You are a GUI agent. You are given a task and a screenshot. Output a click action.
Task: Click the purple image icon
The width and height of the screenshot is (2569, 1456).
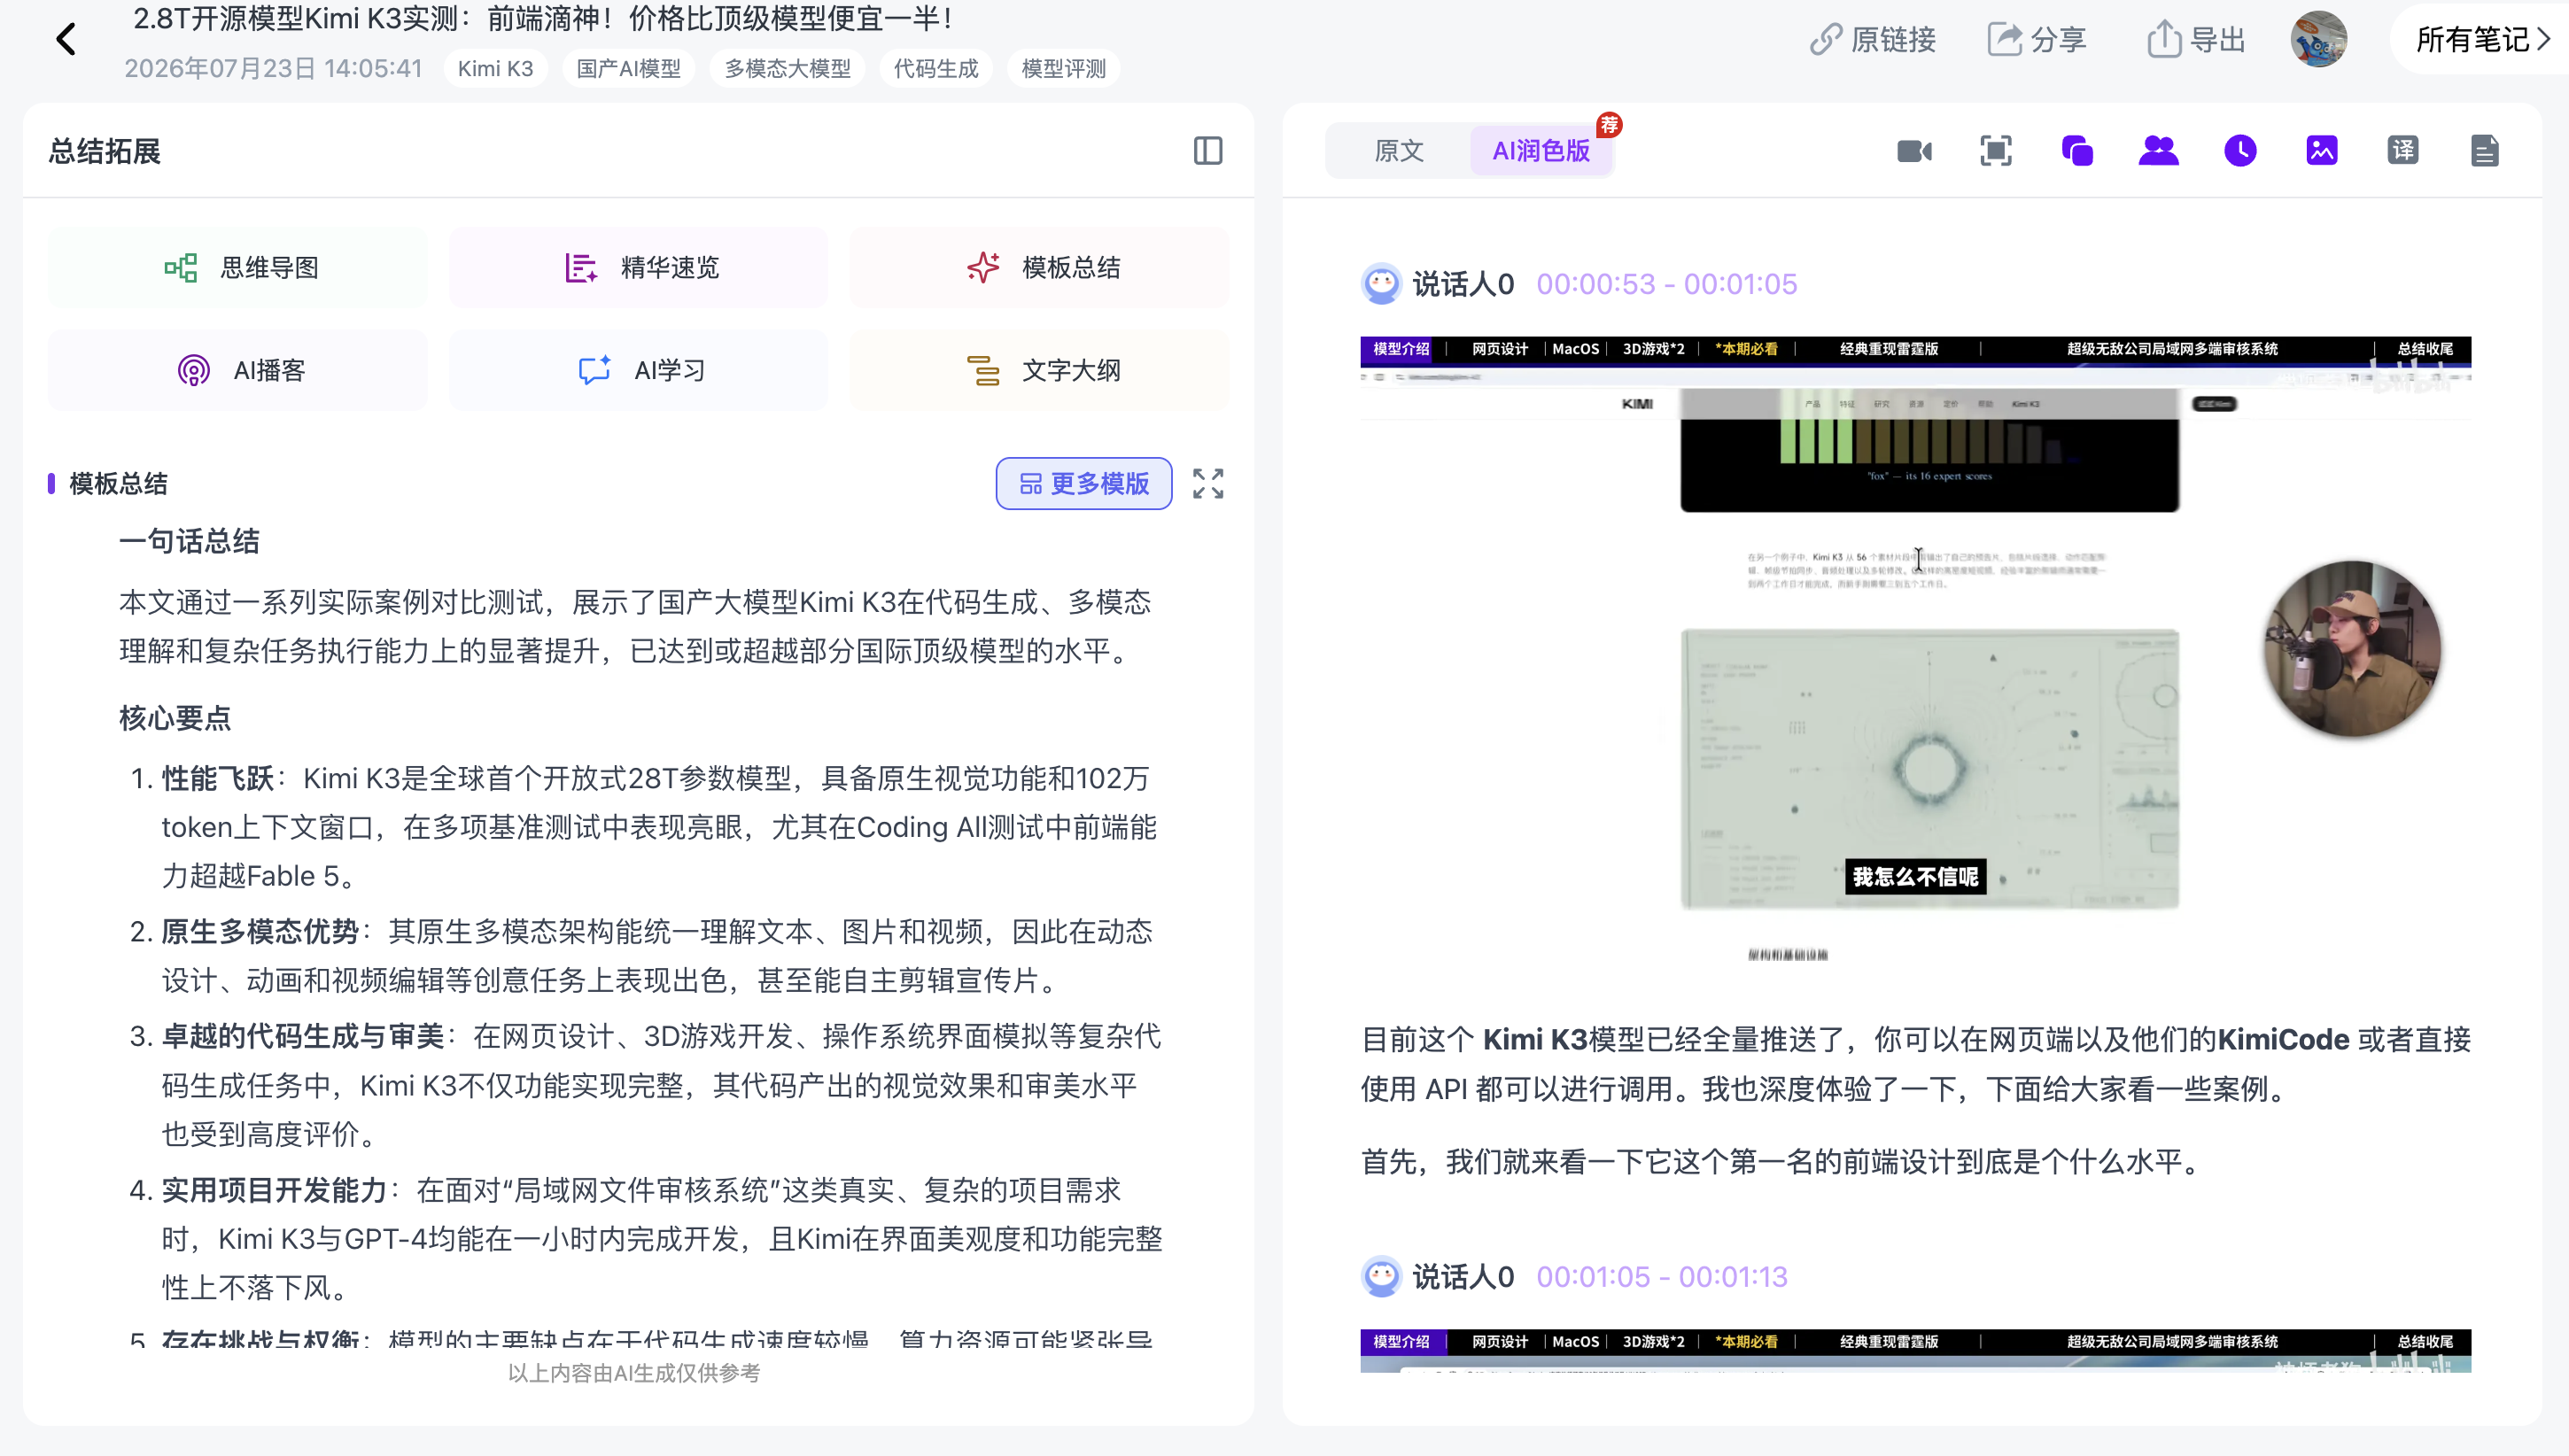(2321, 151)
